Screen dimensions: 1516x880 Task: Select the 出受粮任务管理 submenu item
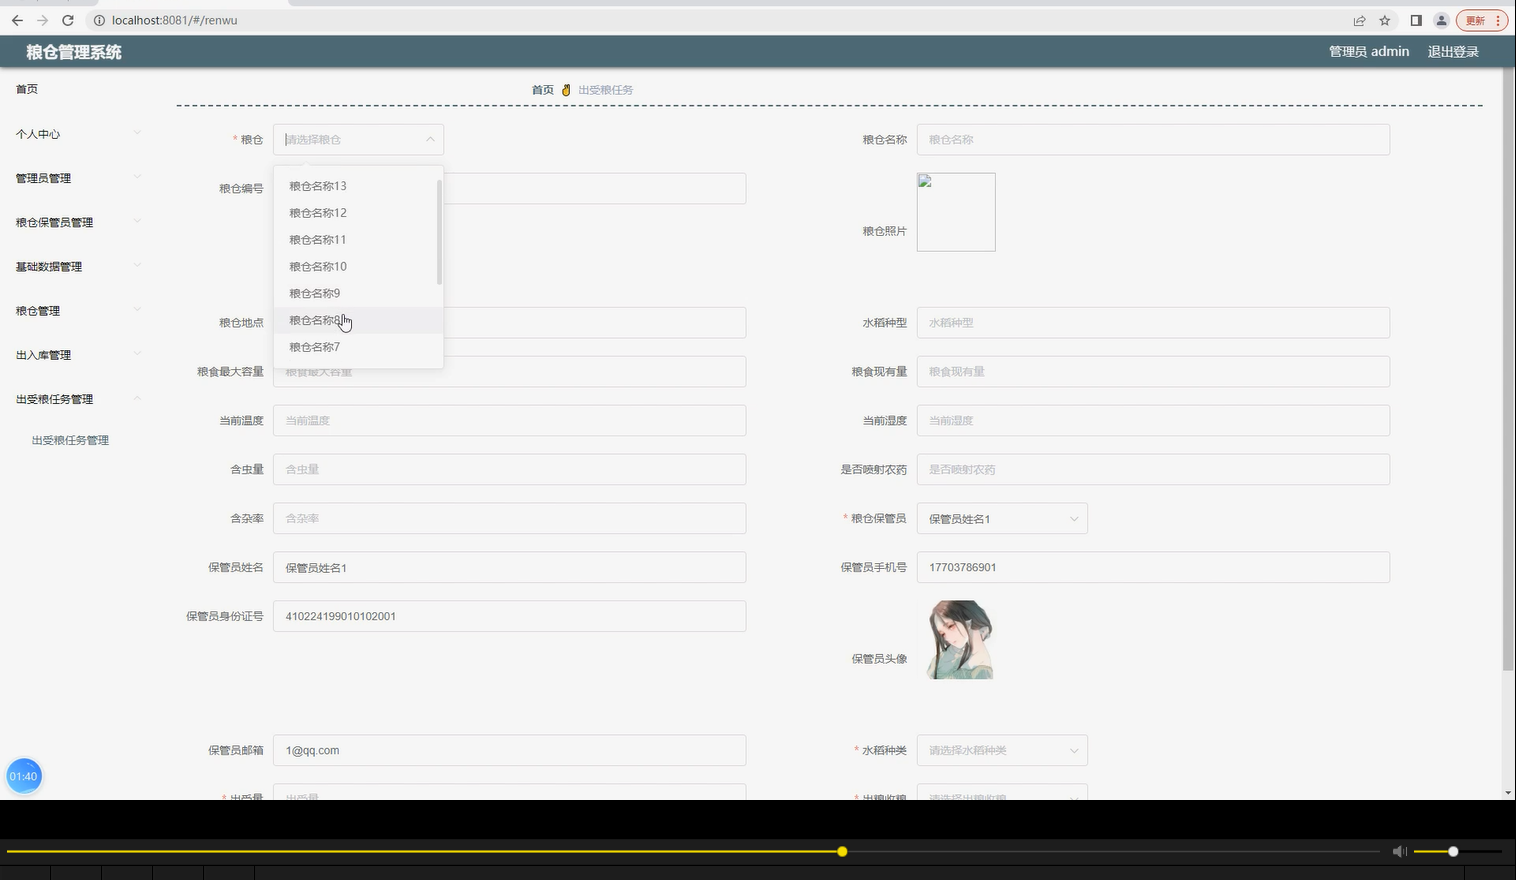tap(70, 440)
